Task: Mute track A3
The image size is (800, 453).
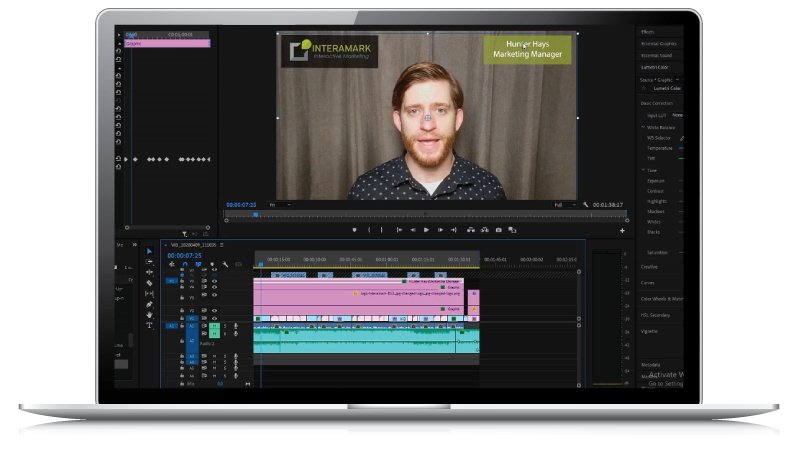Action: tap(214, 357)
